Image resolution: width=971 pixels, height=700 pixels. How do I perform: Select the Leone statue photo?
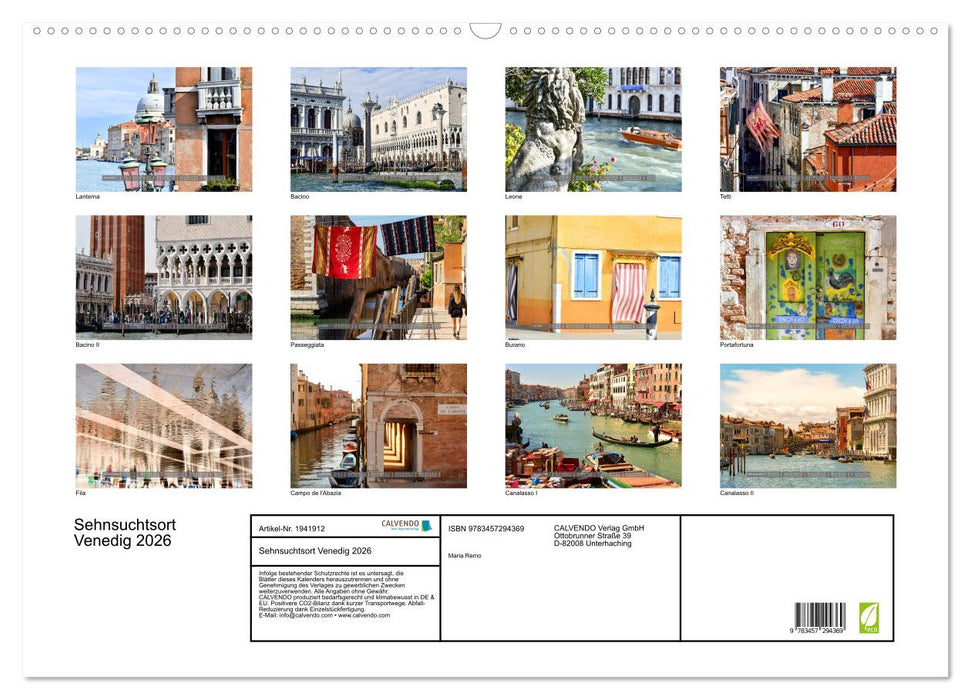[592, 128]
